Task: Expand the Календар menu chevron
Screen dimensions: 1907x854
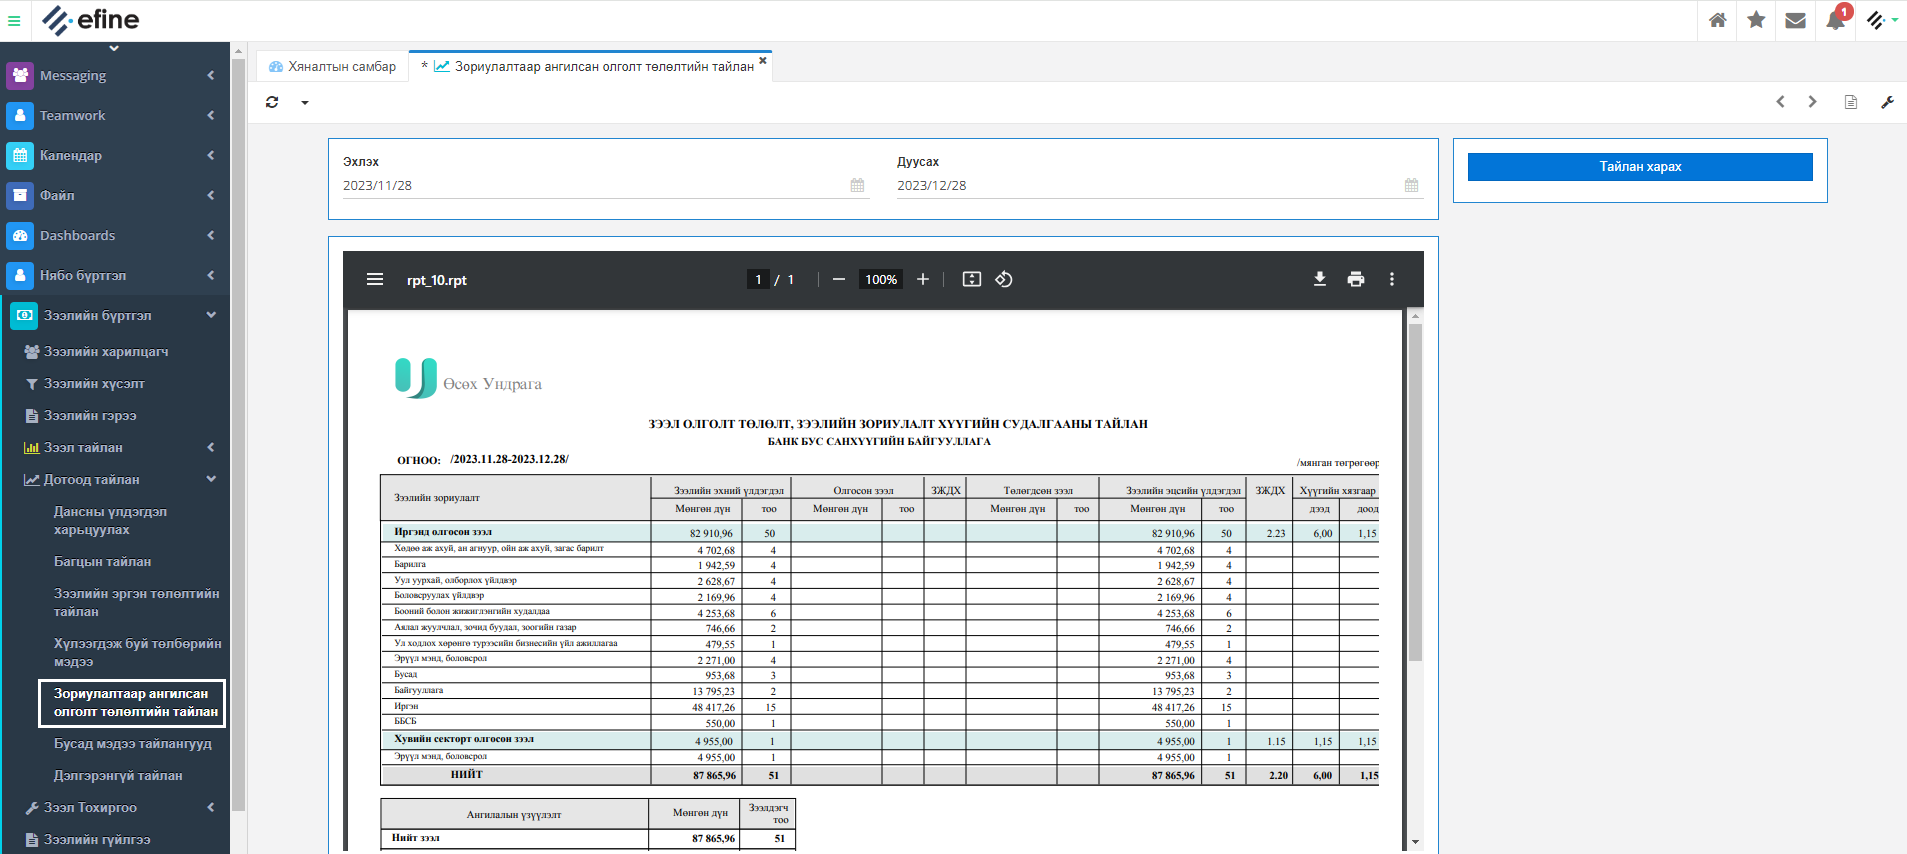Action: click(211, 155)
